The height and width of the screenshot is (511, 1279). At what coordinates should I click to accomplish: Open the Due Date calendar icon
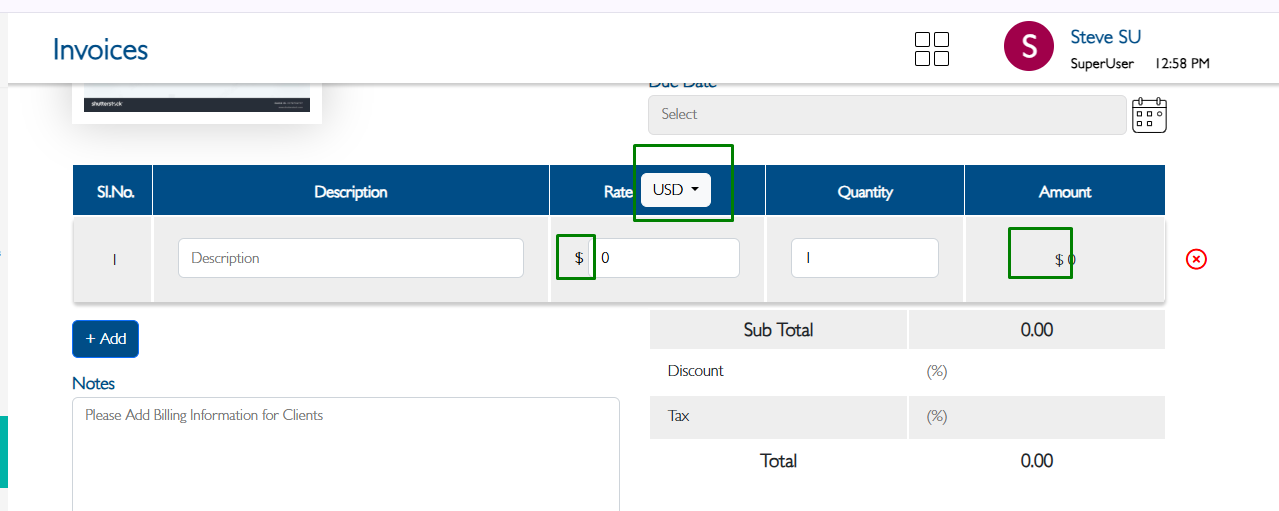(1149, 115)
